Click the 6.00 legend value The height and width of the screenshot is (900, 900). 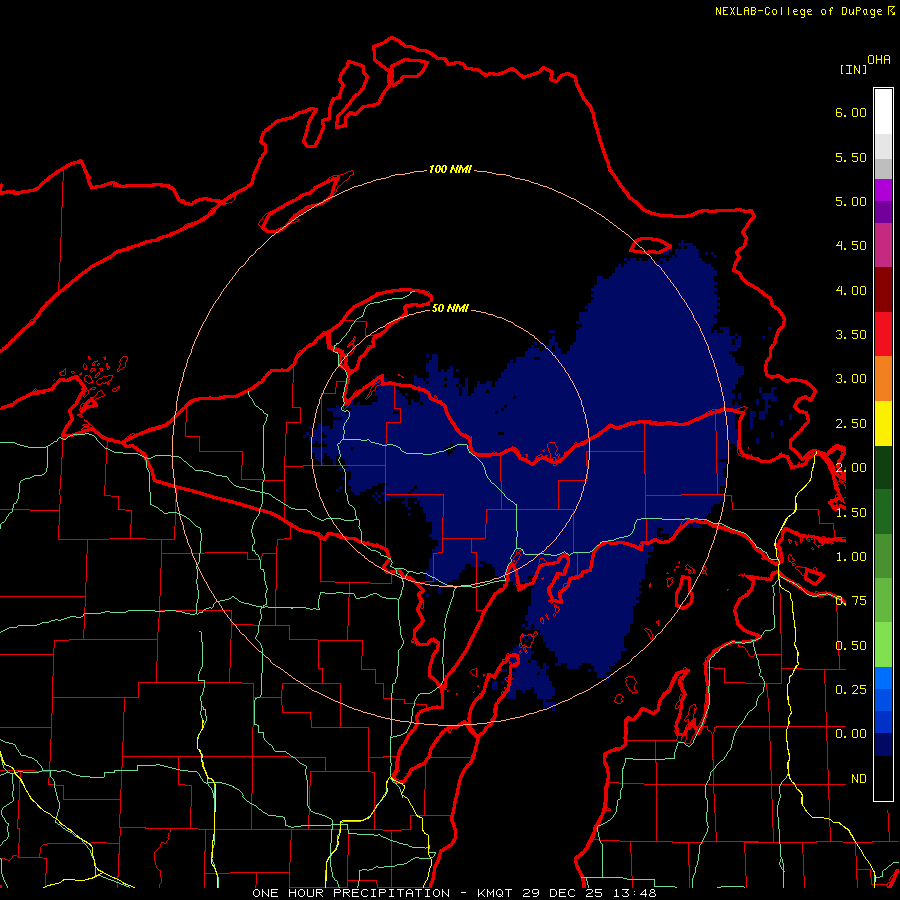tap(851, 112)
